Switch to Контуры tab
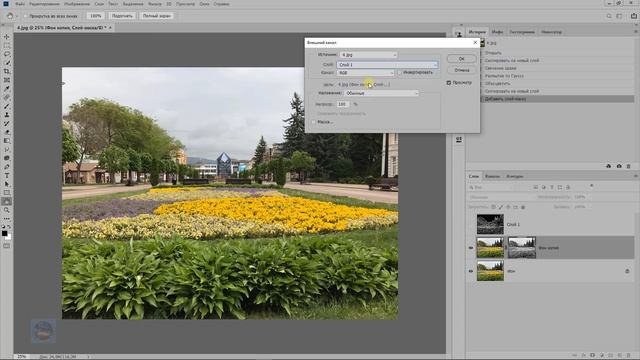The width and height of the screenshot is (640, 360). 515,176
